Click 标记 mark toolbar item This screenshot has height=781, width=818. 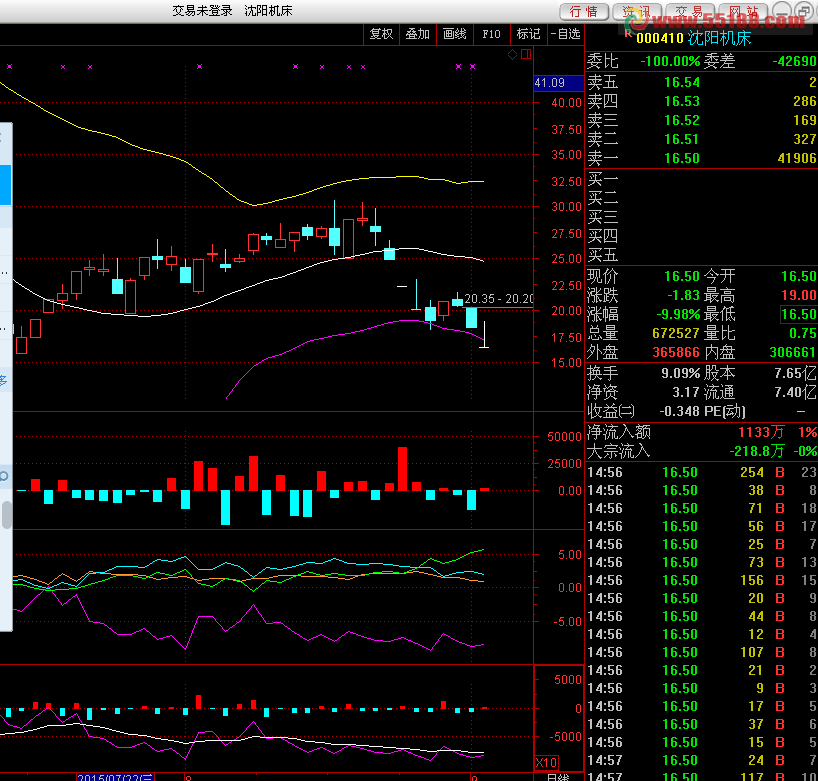[528, 34]
